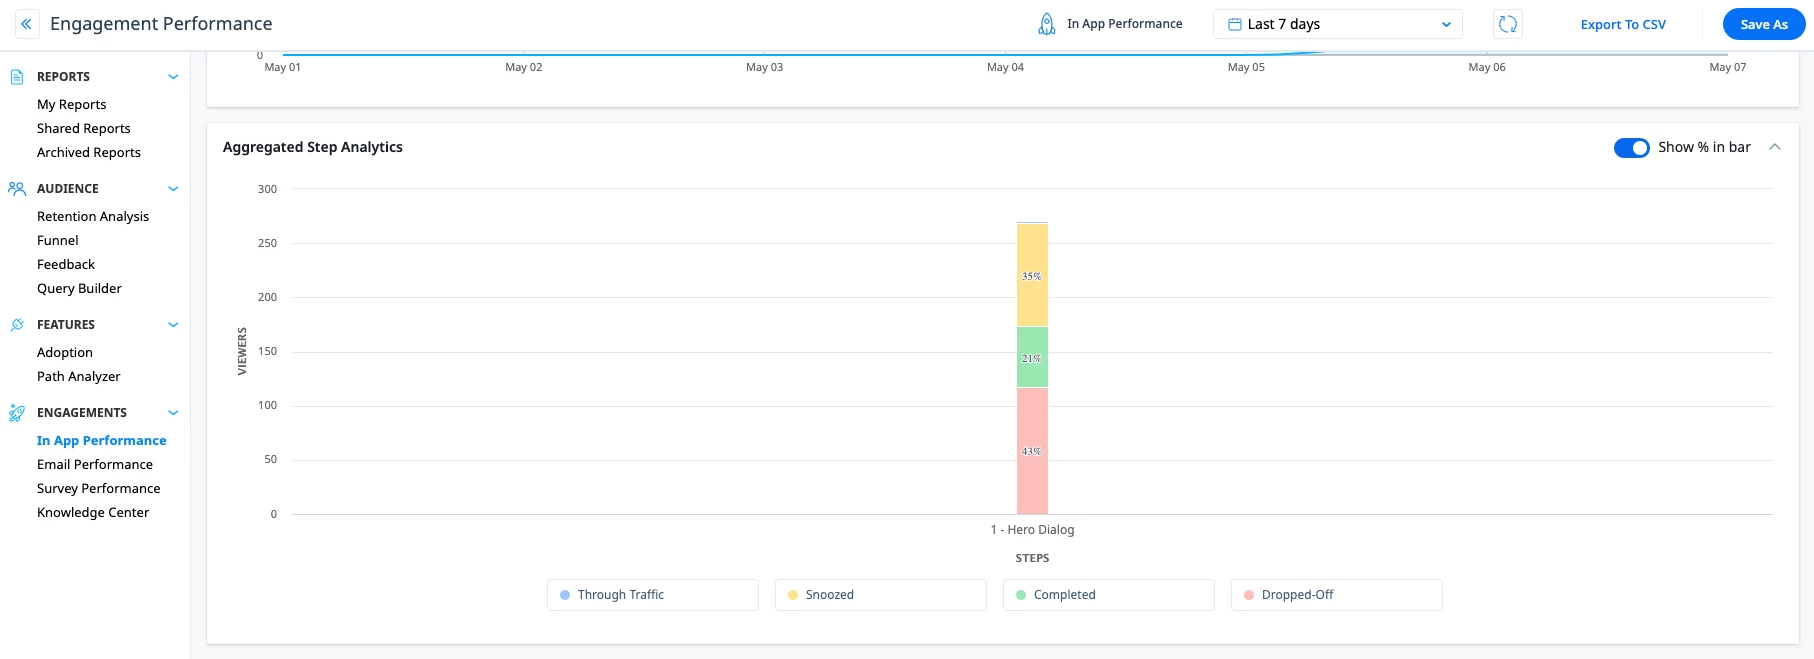Screen dimensions: 1814x659
Task: Collapse the FEATURES section chevron
Action: (173, 325)
